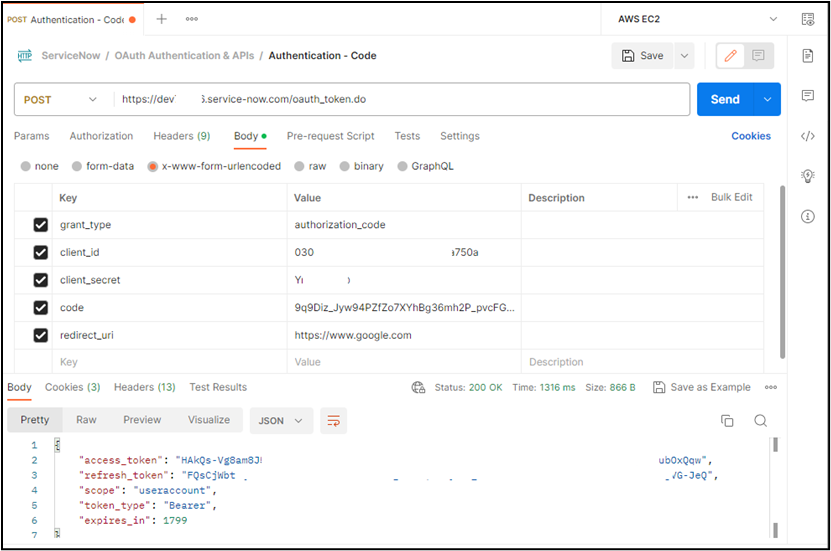Open the Documentation icon in right sidebar
The width and height of the screenshot is (831, 551).
coord(807,56)
